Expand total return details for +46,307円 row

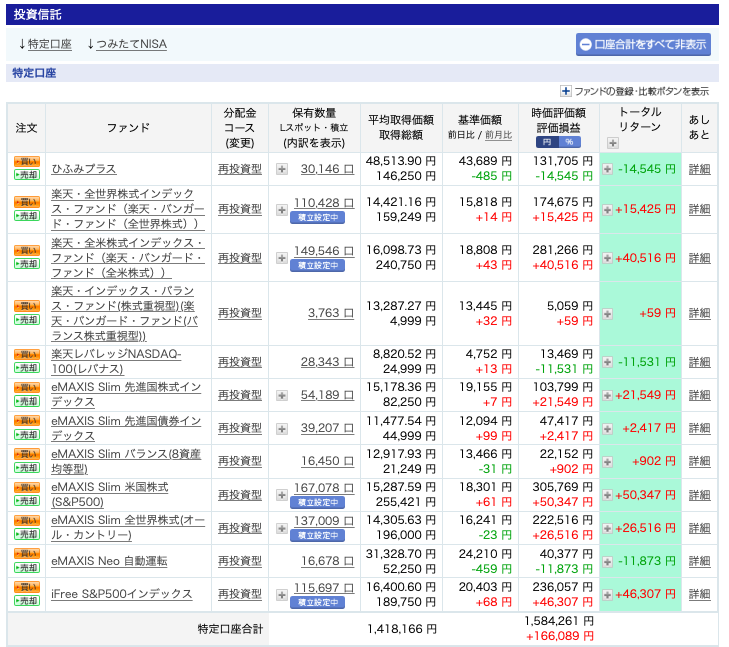point(607,594)
